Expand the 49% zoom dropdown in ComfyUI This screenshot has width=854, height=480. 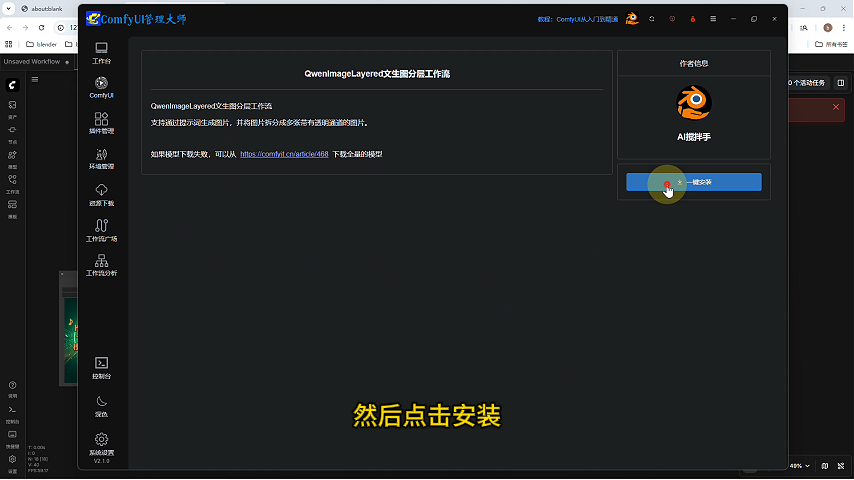click(800, 466)
